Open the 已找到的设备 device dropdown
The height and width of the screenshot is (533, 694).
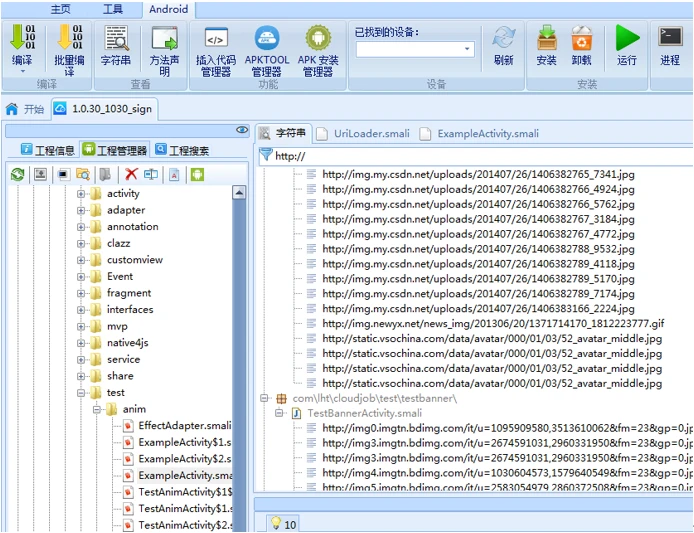pyautogui.click(x=467, y=49)
